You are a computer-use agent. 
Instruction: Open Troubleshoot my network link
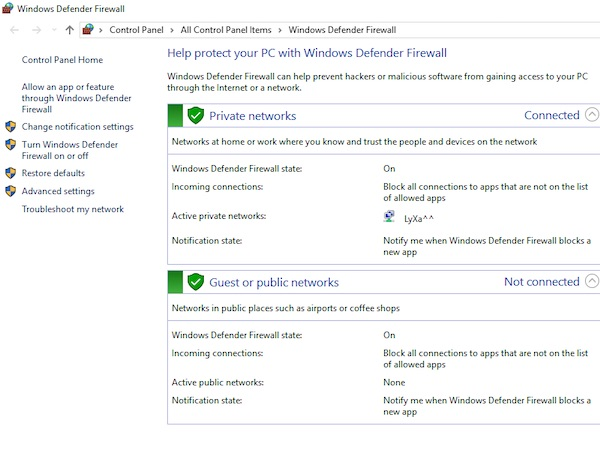pyautogui.click(x=73, y=209)
